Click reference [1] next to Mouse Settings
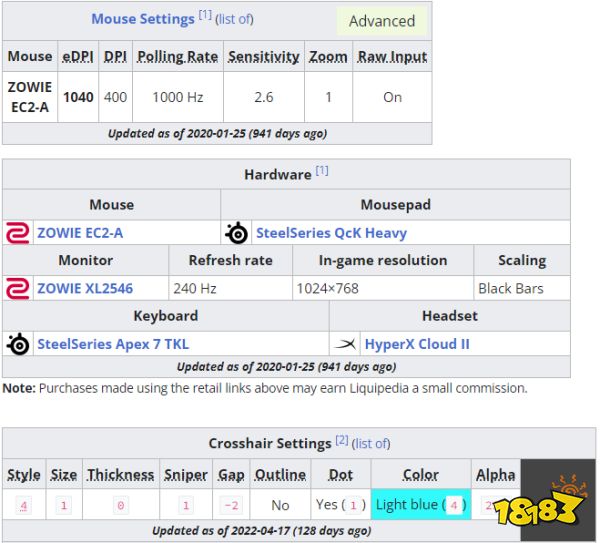Image resolution: width=600 pixels, height=543 pixels. [x=205, y=15]
